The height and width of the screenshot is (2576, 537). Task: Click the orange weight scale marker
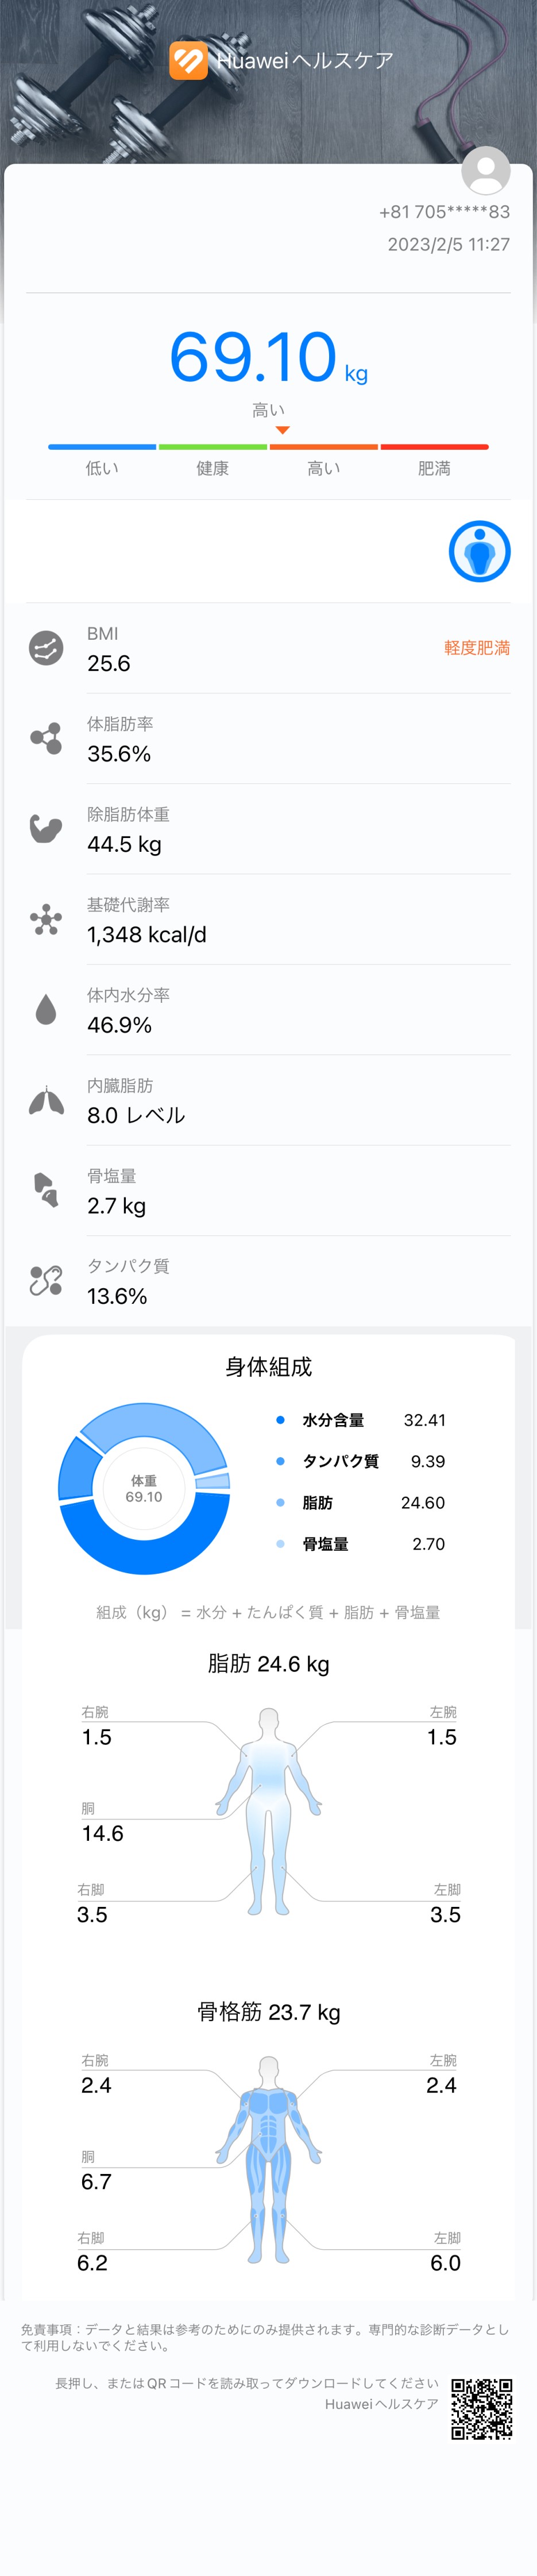click(x=283, y=430)
